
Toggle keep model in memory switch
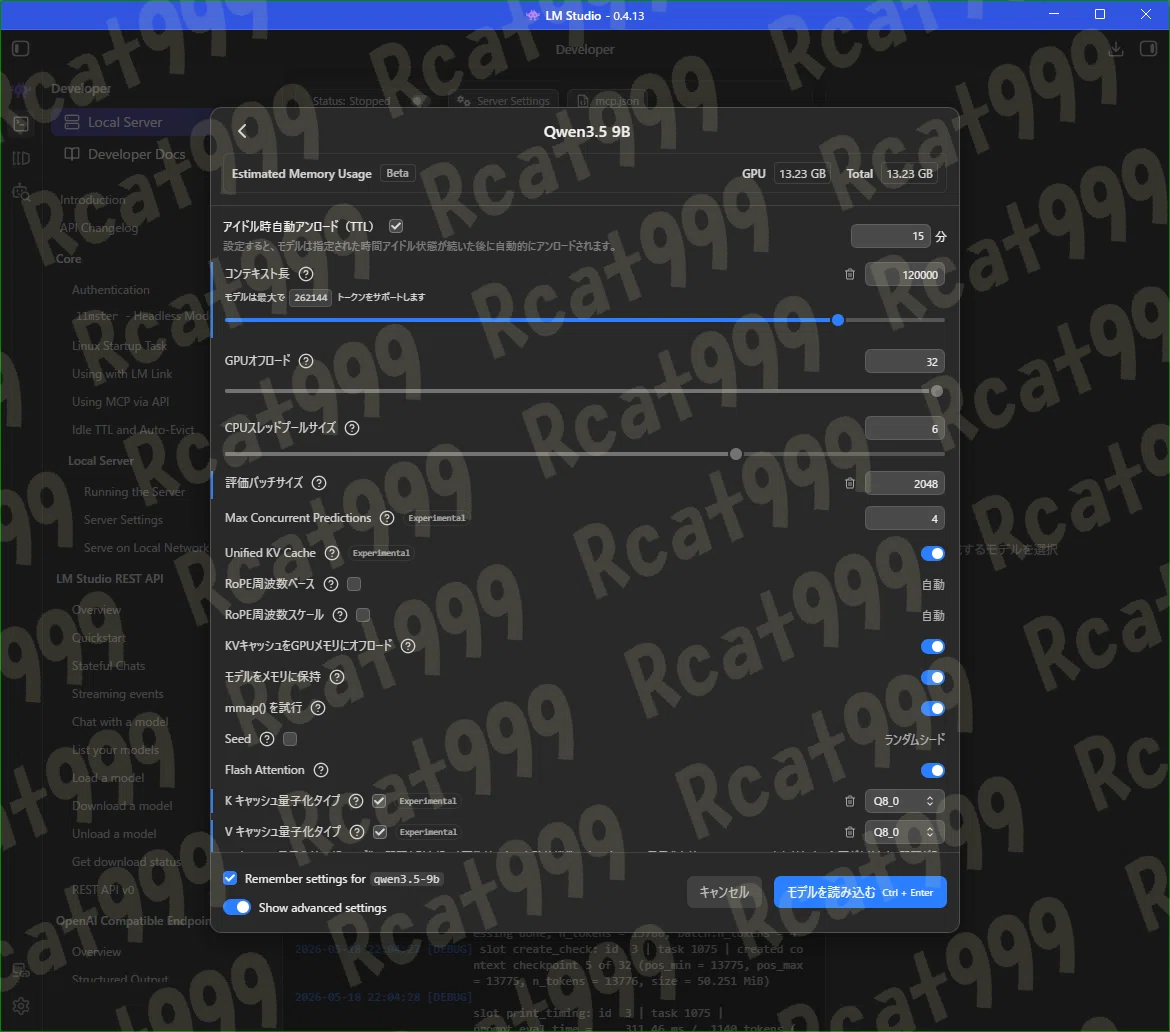933,678
